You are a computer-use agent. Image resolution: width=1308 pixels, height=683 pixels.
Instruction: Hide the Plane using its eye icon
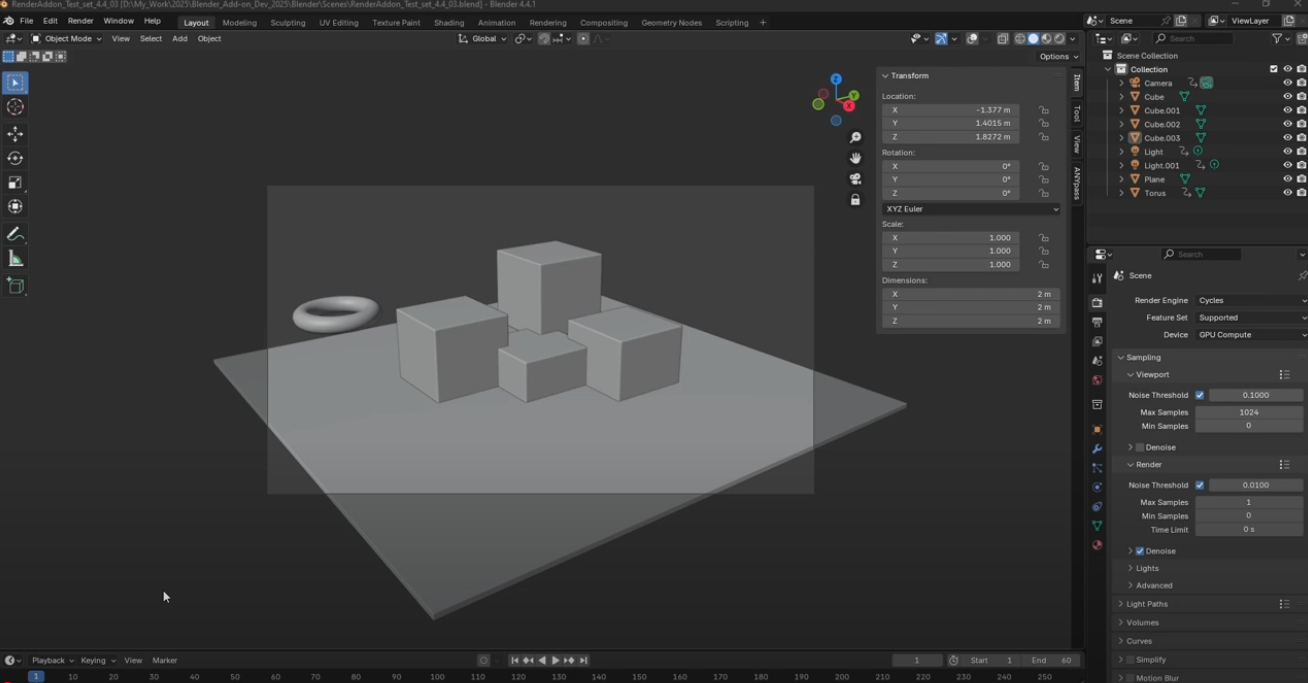[1288, 179]
